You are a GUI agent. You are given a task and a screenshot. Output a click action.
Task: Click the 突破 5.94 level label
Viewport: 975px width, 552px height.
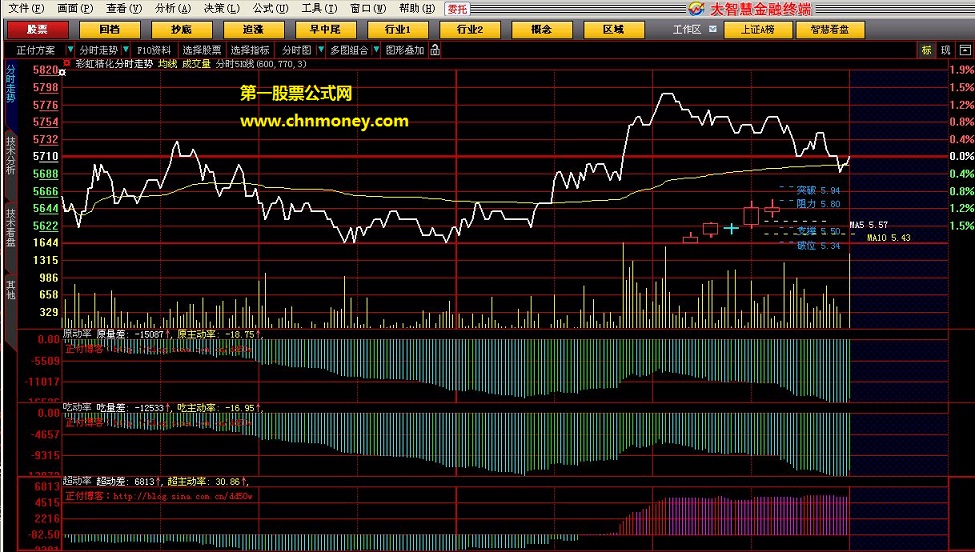[818, 190]
